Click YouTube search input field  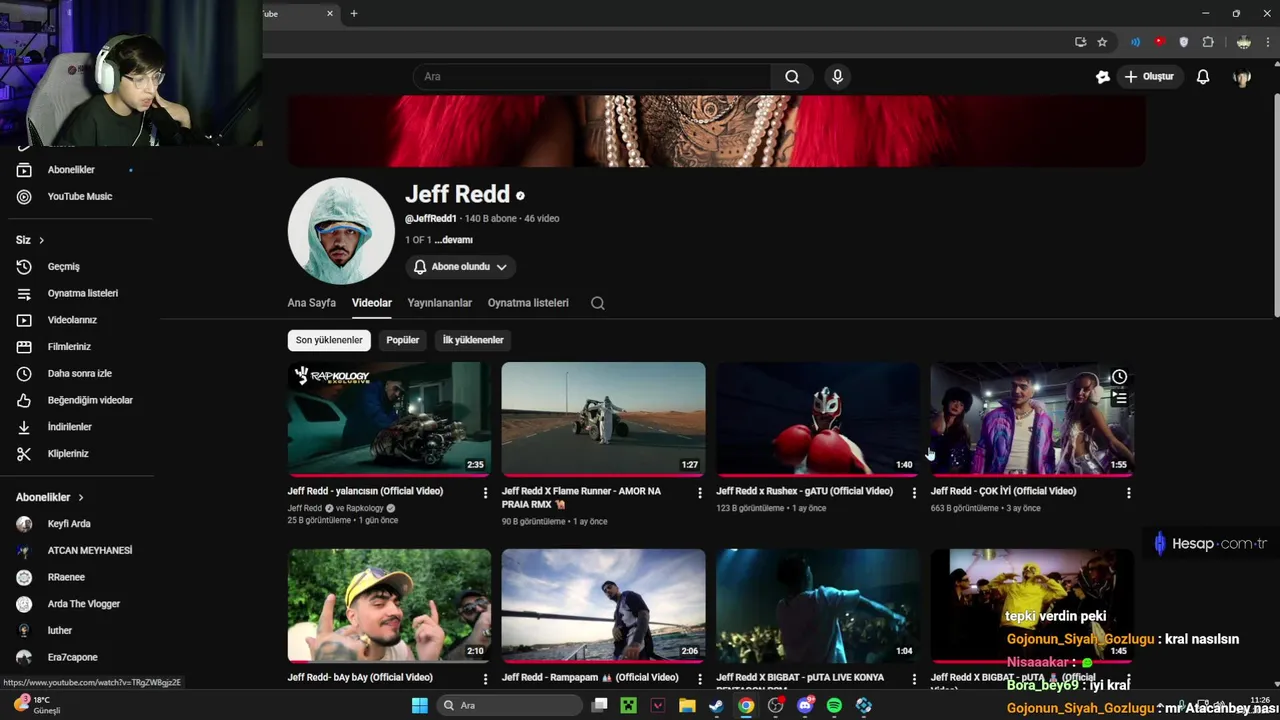tap(592, 77)
